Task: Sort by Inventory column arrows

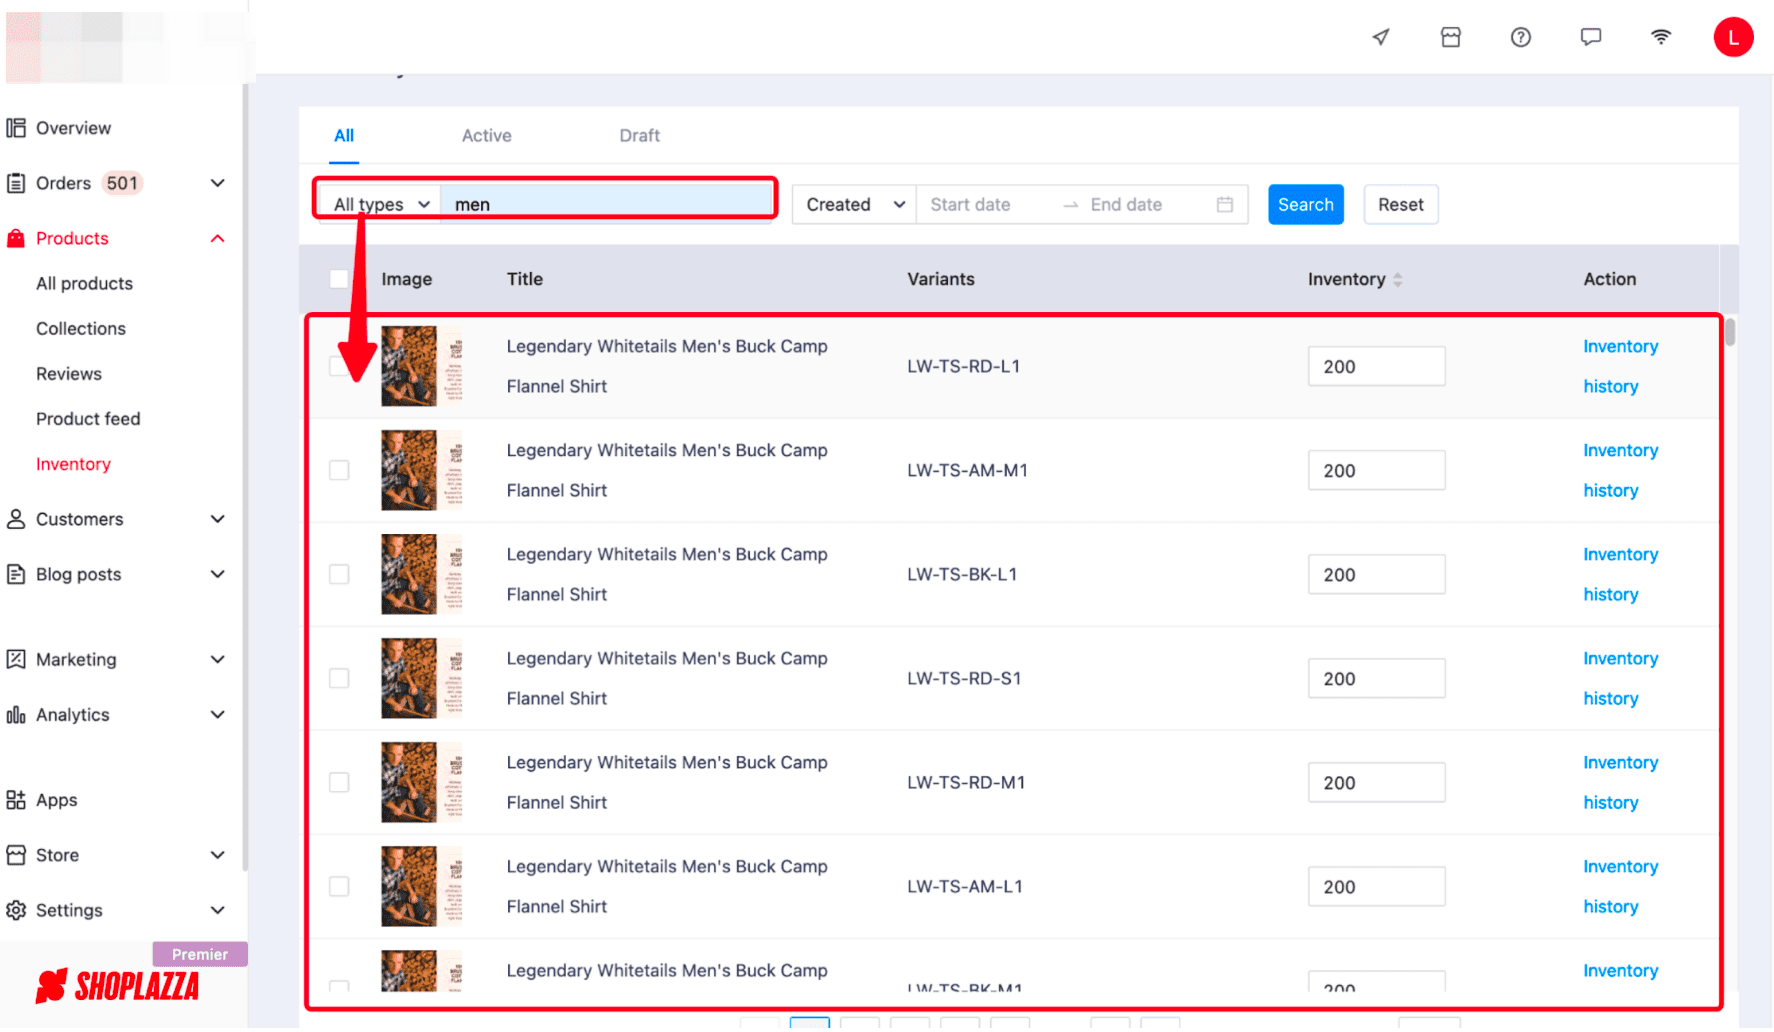Action: (x=1397, y=280)
